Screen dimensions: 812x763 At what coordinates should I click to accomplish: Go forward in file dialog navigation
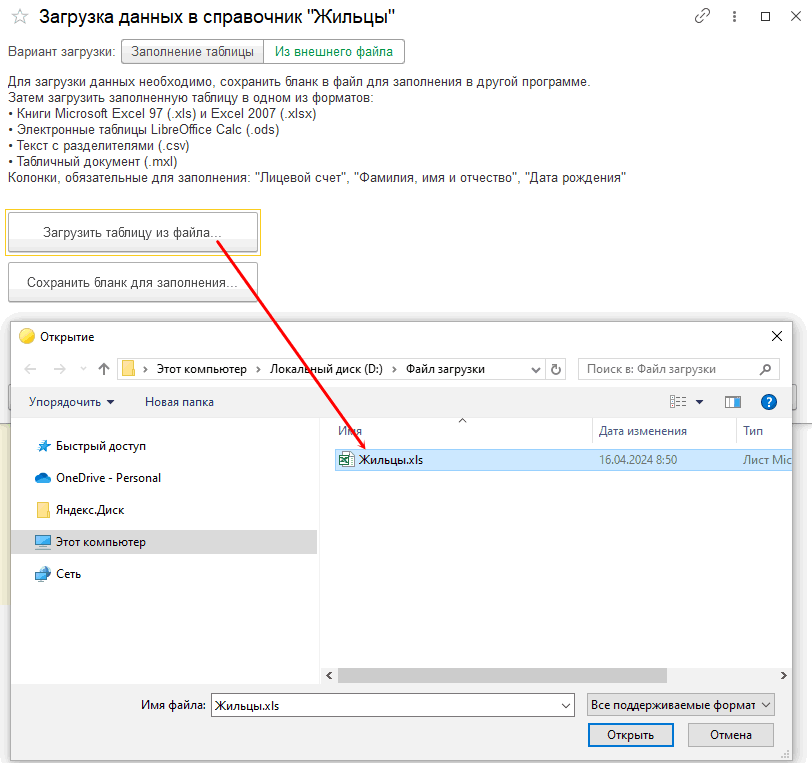point(60,369)
